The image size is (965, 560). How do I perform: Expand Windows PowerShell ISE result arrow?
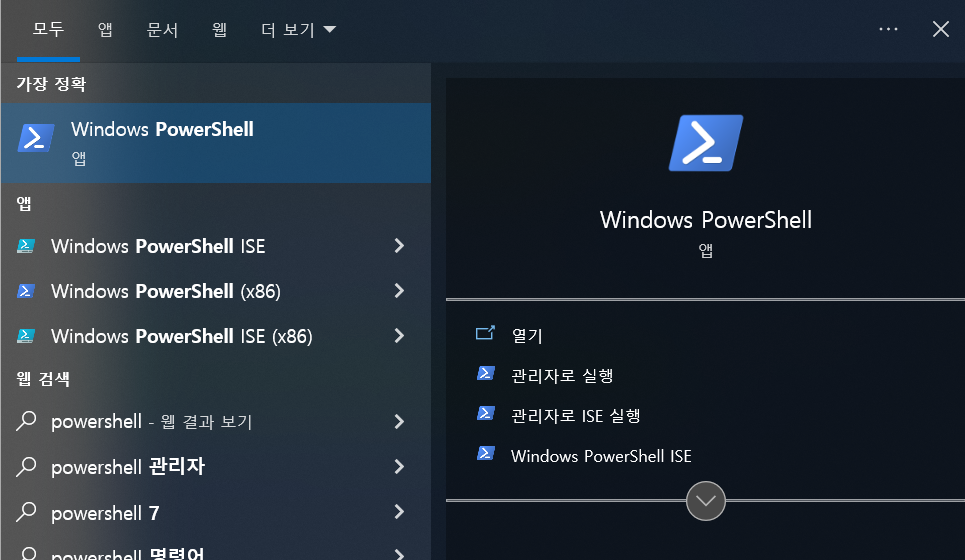[399, 246]
